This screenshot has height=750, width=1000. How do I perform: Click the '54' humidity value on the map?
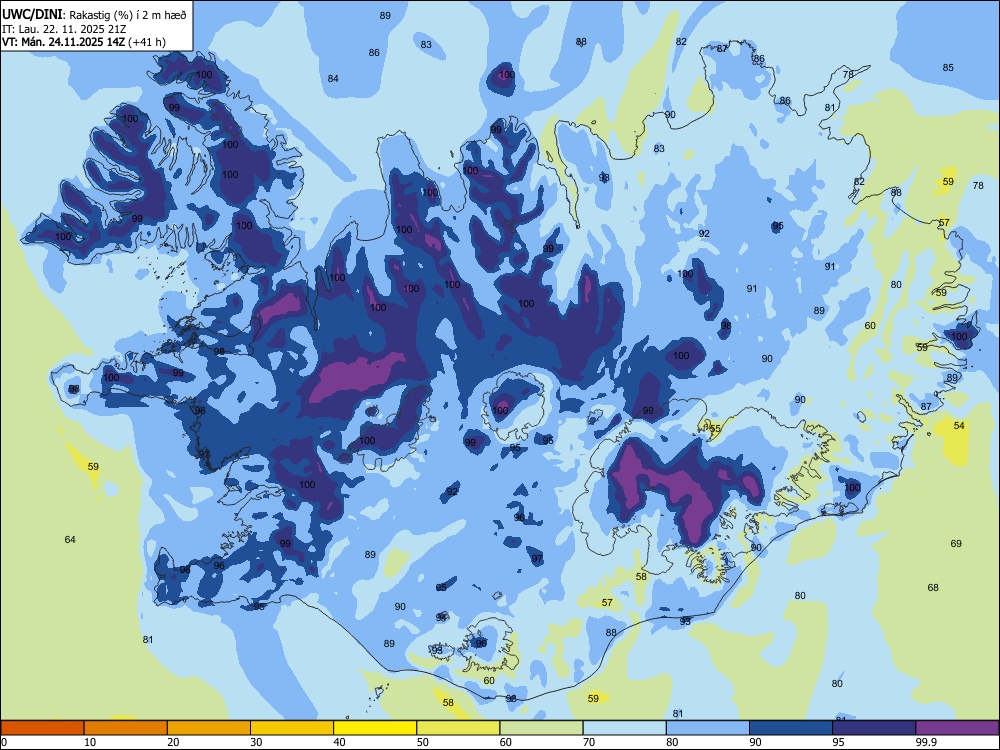(959, 425)
